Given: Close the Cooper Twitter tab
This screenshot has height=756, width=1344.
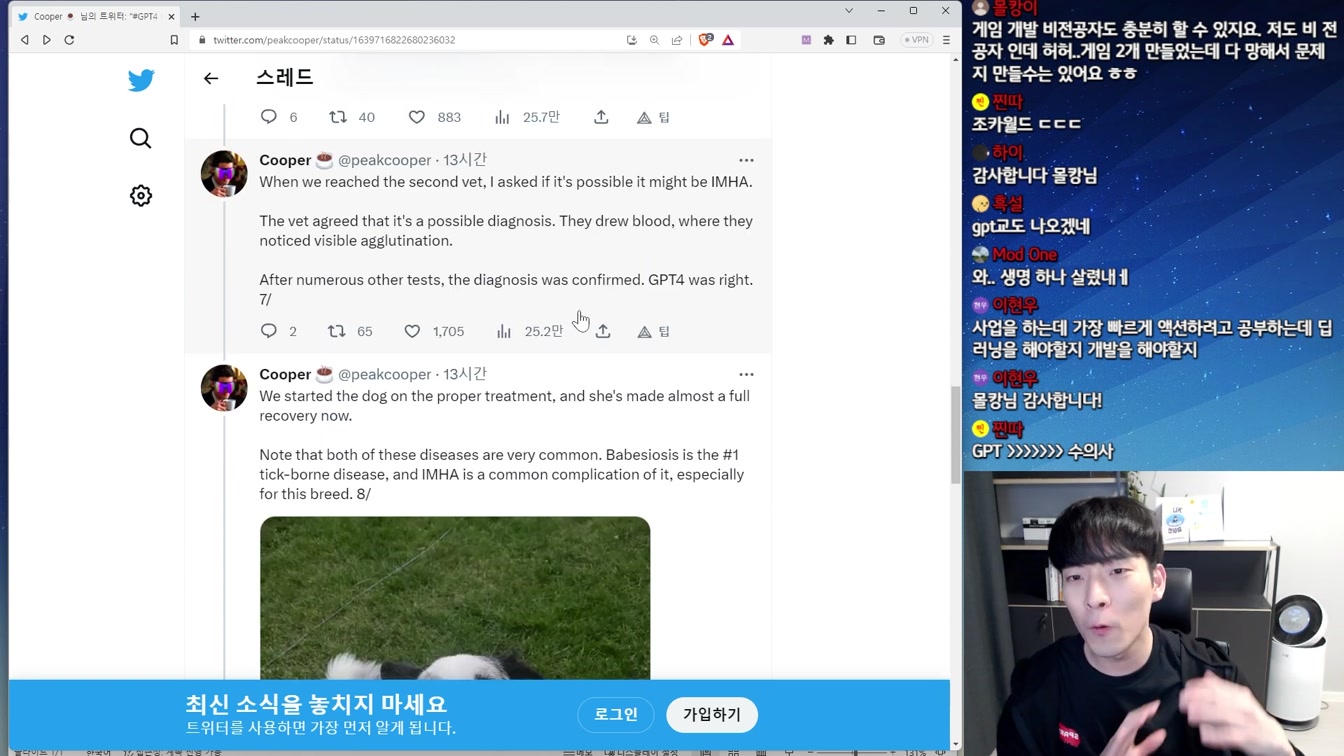Looking at the screenshot, I should coord(171,16).
